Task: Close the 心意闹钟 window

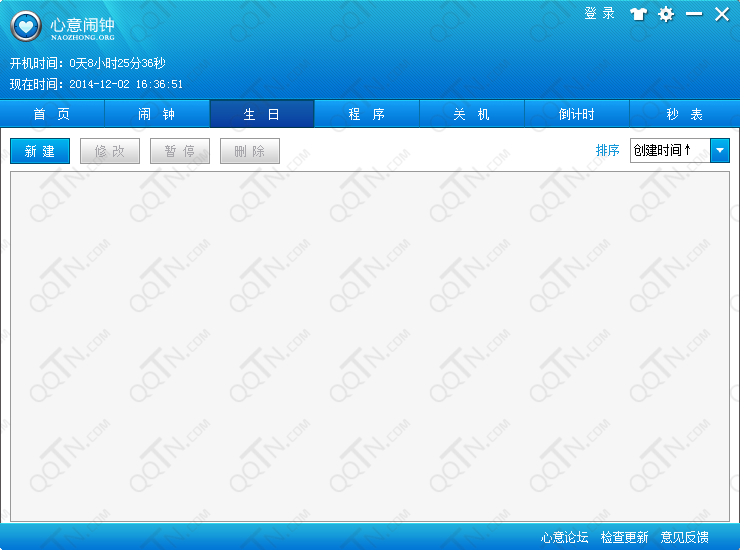Action: tap(721, 14)
